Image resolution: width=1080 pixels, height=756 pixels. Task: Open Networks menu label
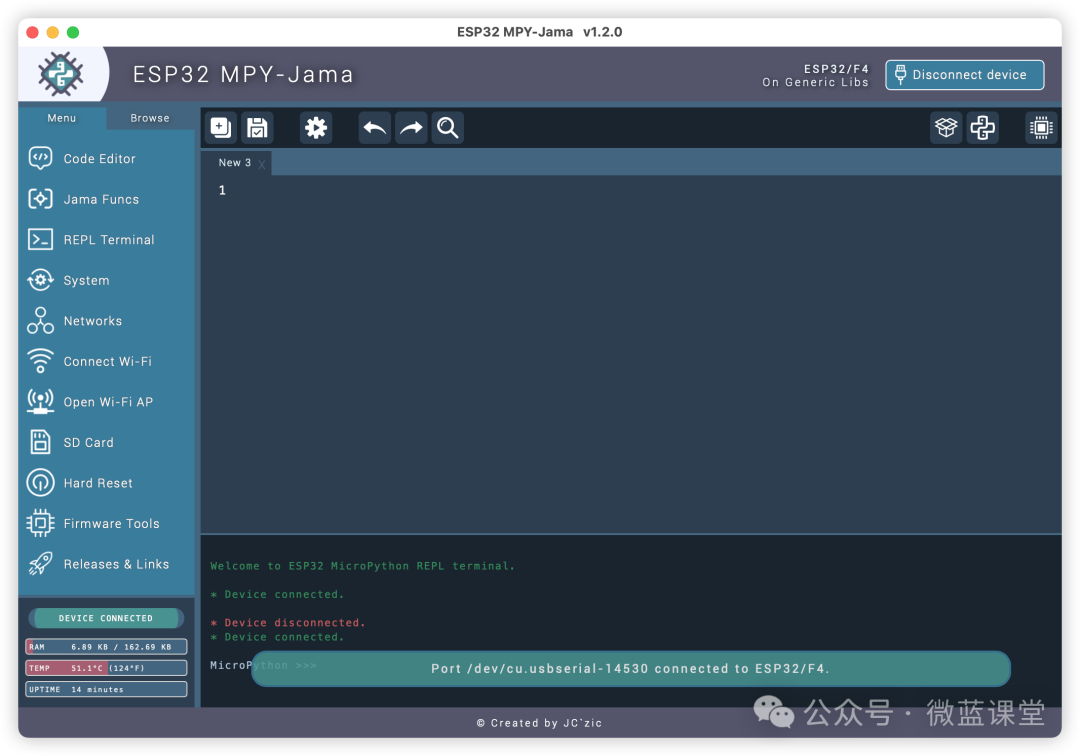pos(92,321)
